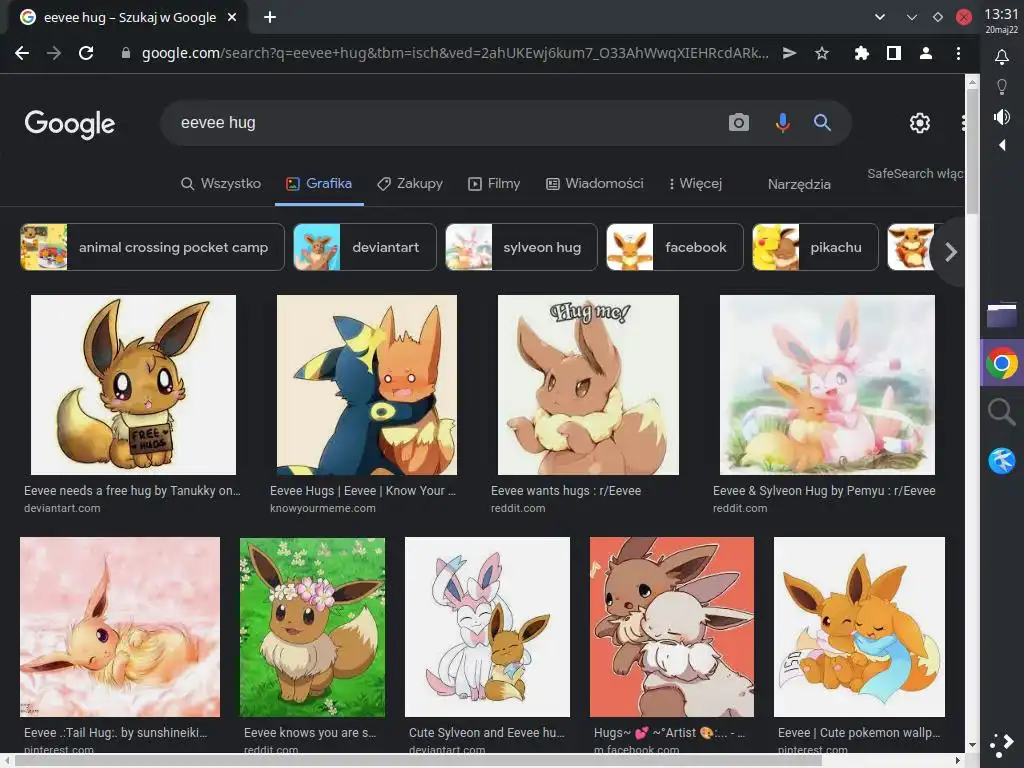Expand the tab search dropdown arrow

coord(880,17)
